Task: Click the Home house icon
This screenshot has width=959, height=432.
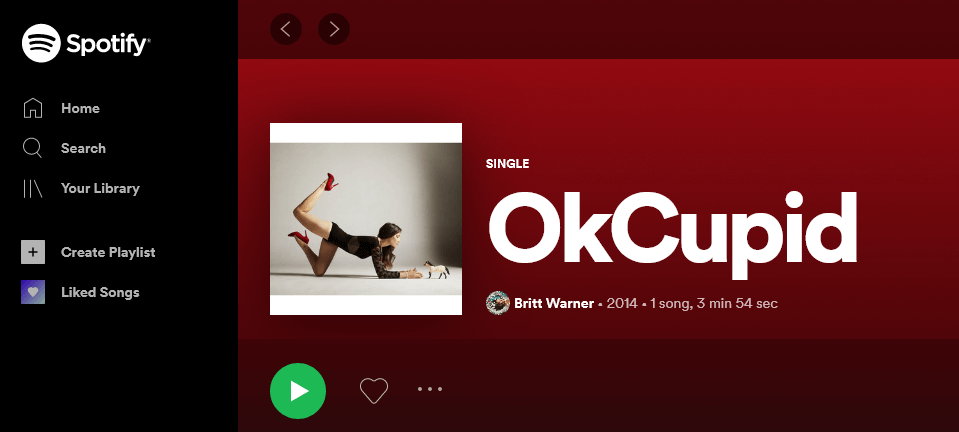Action: click(32, 108)
